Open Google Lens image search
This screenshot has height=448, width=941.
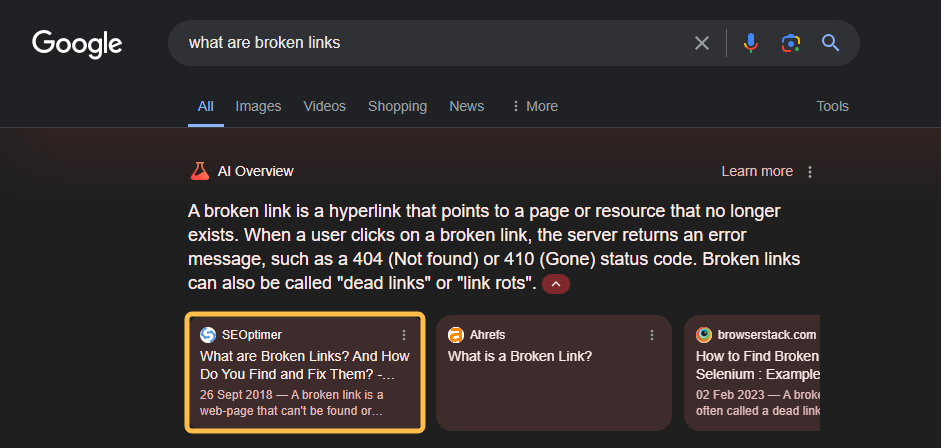coord(791,43)
